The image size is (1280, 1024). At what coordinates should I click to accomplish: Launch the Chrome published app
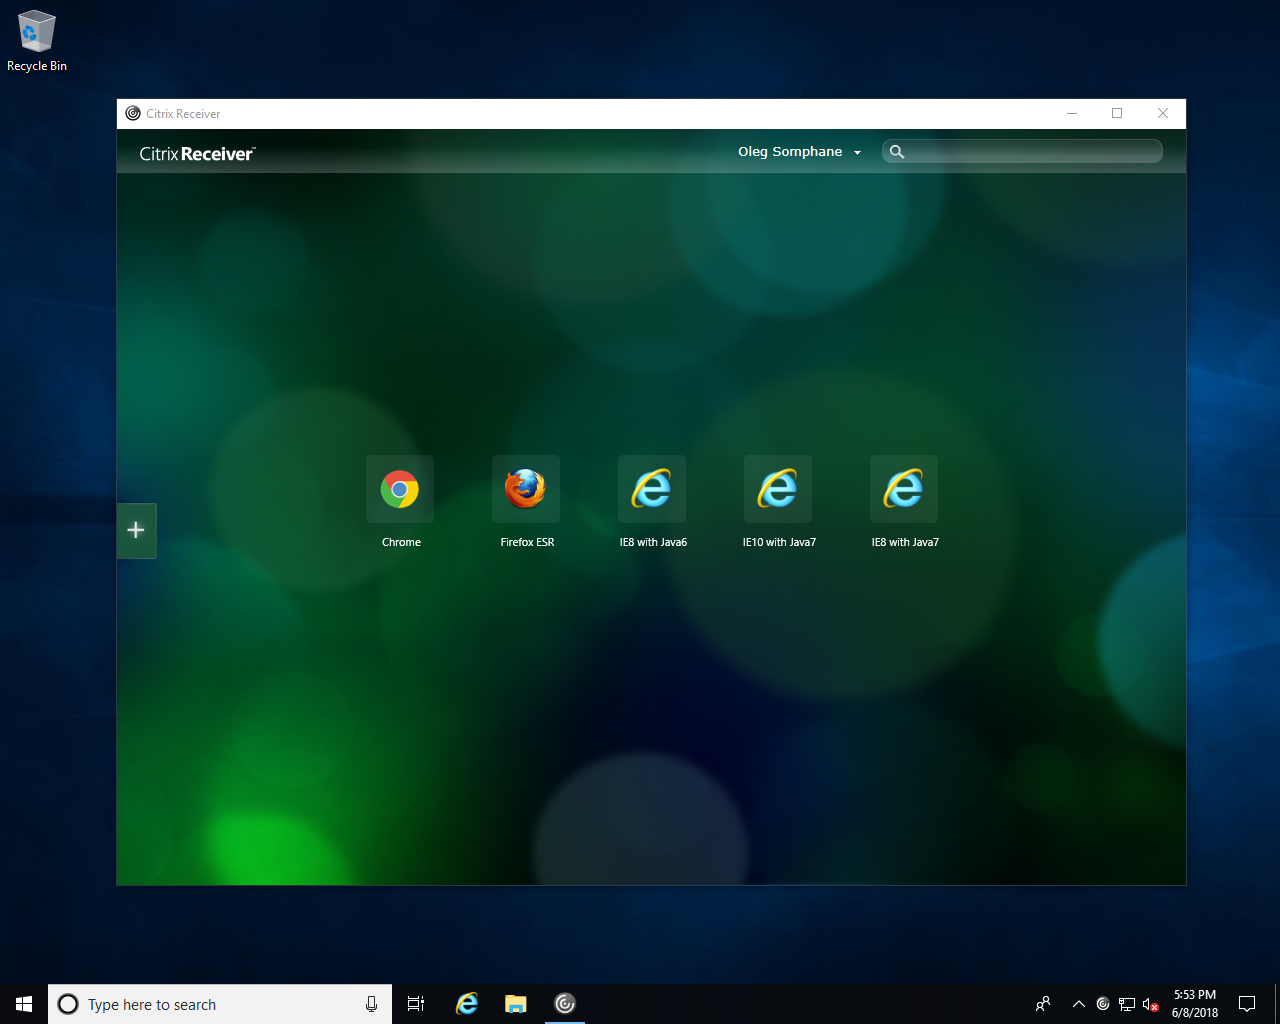pyautogui.click(x=400, y=489)
